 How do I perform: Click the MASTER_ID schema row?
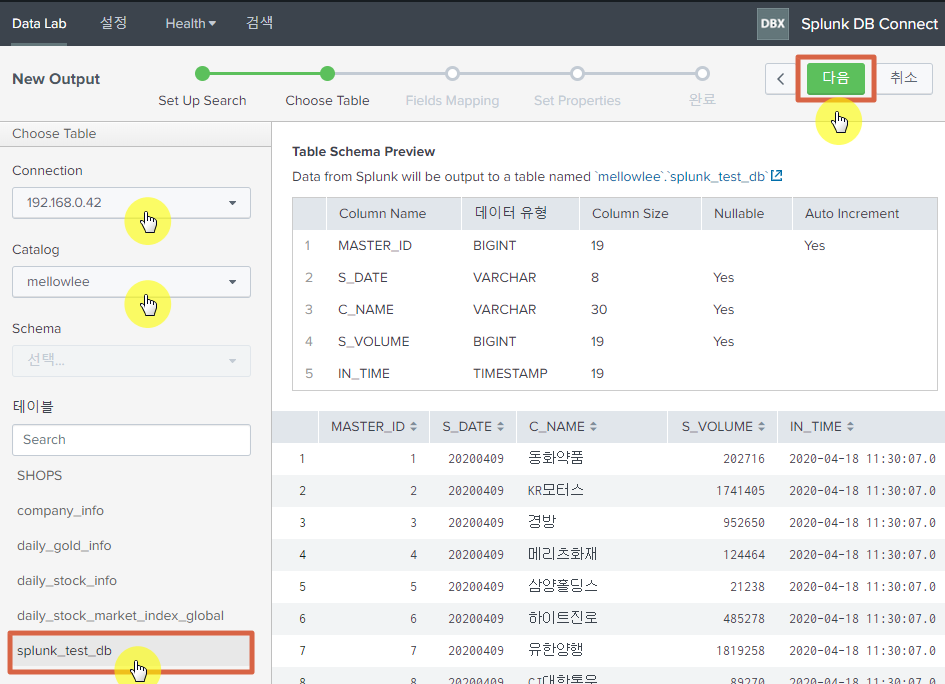tap(615, 246)
